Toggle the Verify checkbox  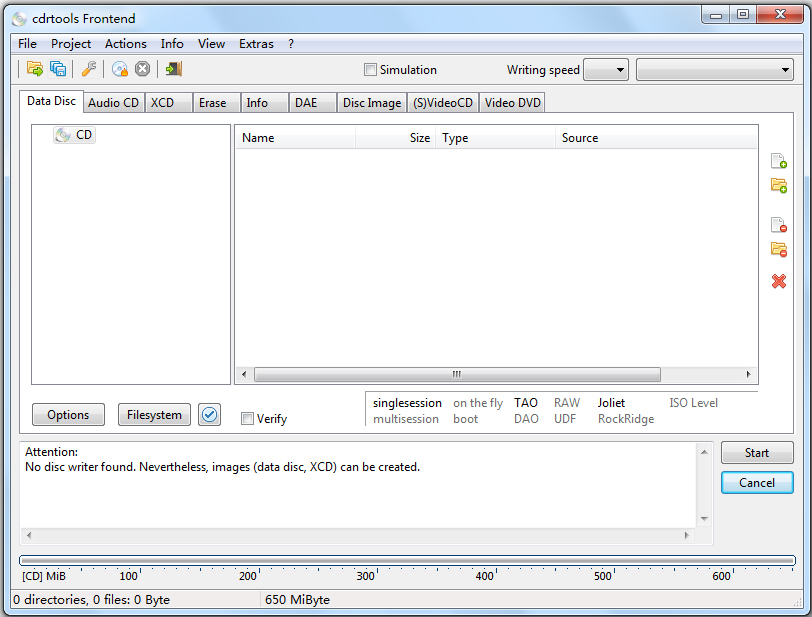247,419
